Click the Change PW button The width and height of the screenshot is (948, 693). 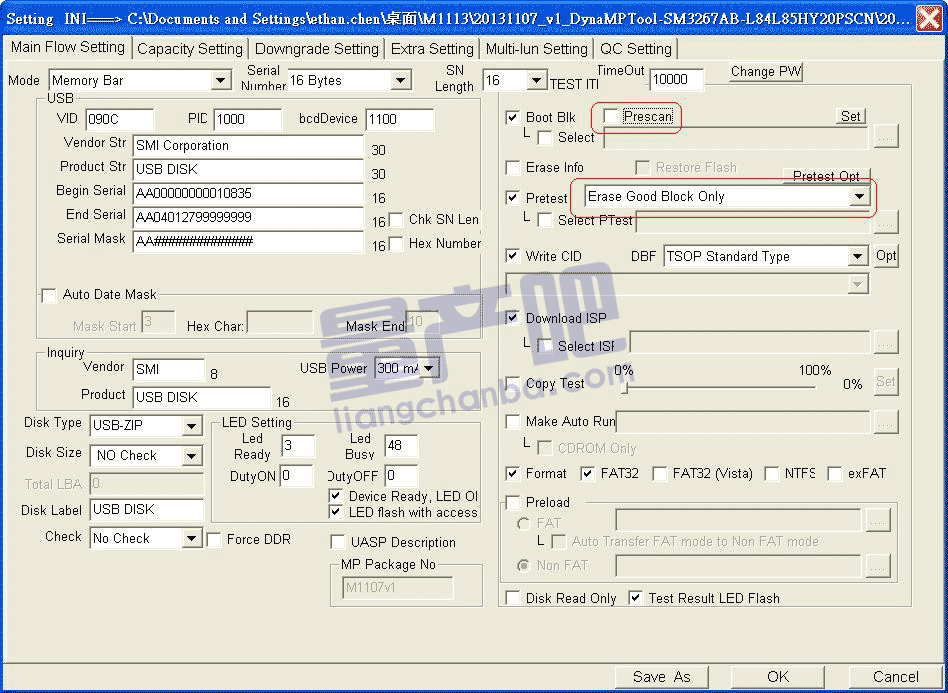[766, 71]
